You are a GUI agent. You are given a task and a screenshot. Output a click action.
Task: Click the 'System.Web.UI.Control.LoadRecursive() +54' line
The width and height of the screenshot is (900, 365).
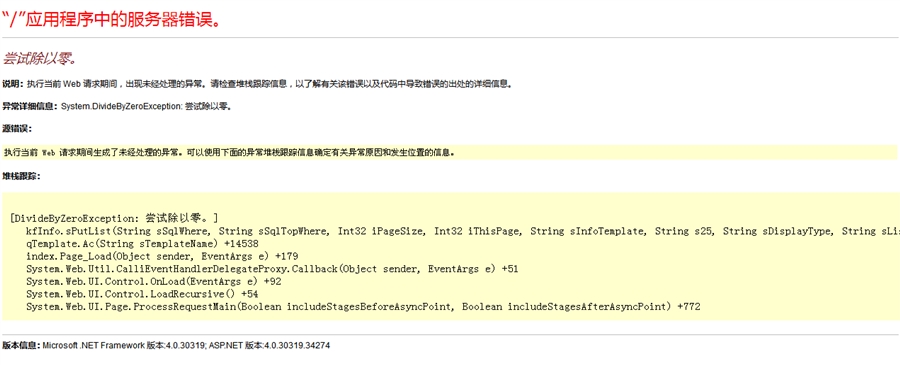click(x=143, y=294)
